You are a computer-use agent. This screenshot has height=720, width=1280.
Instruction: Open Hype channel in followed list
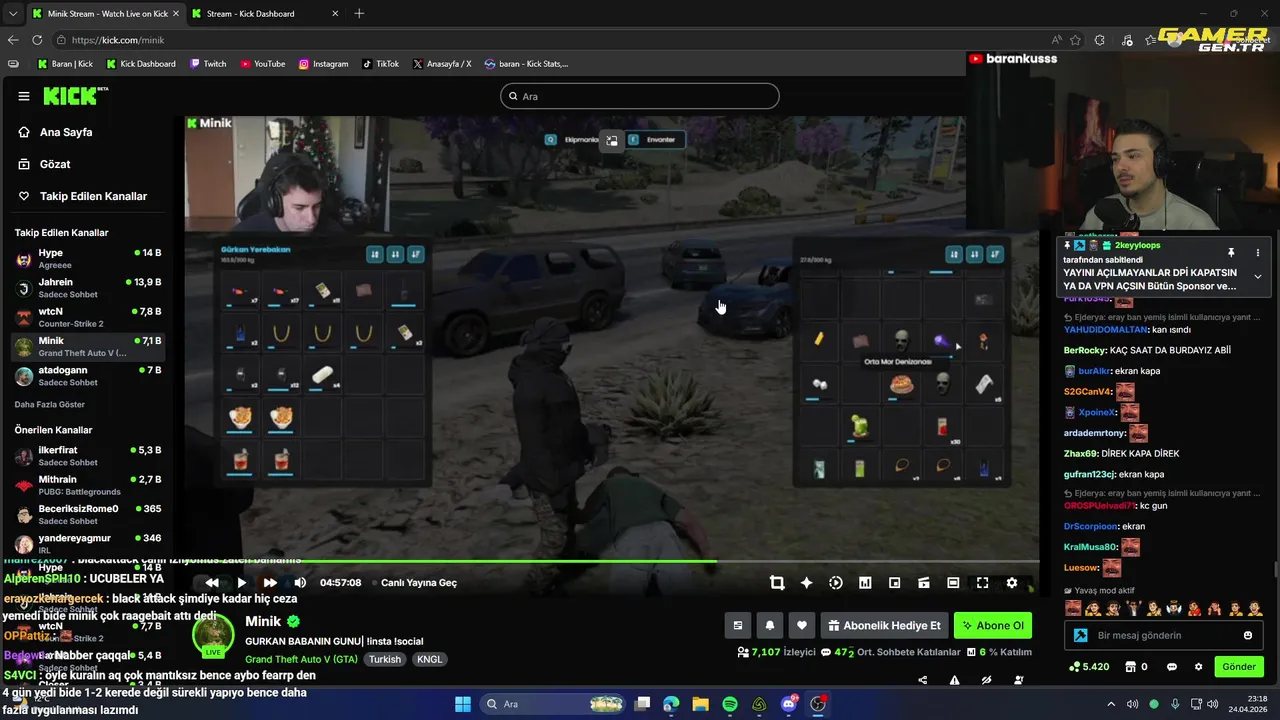point(88,259)
